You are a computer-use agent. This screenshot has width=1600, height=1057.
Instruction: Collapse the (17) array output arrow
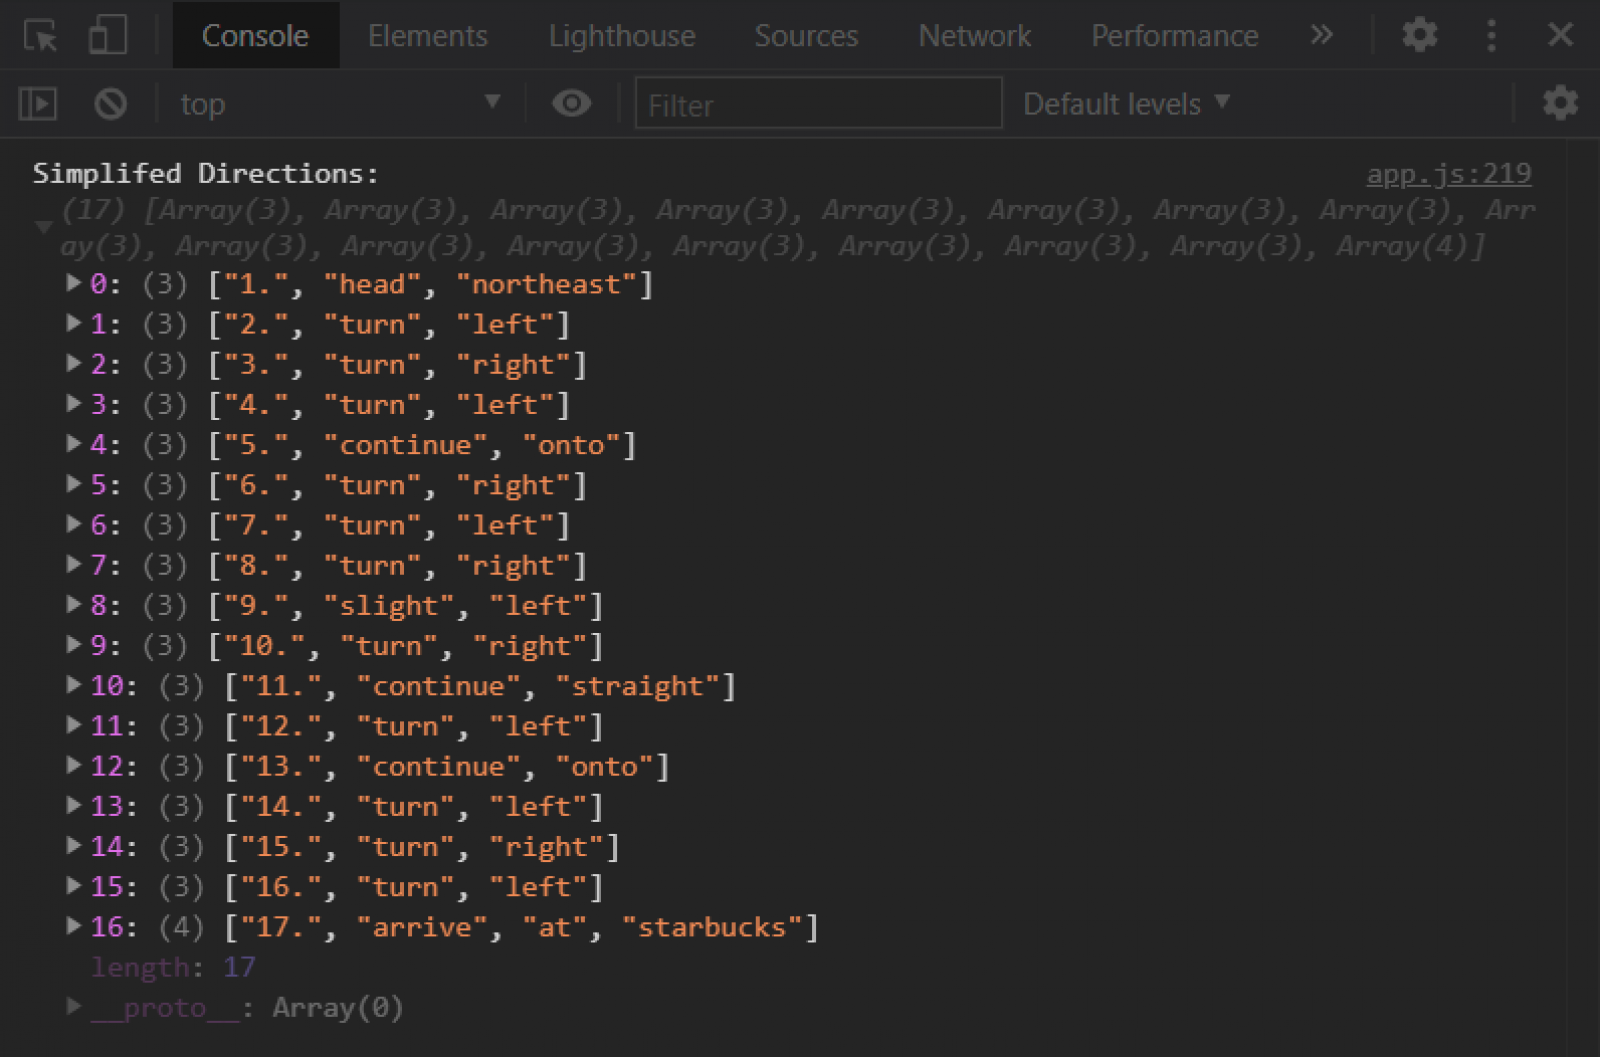click(x=44, y=228)
